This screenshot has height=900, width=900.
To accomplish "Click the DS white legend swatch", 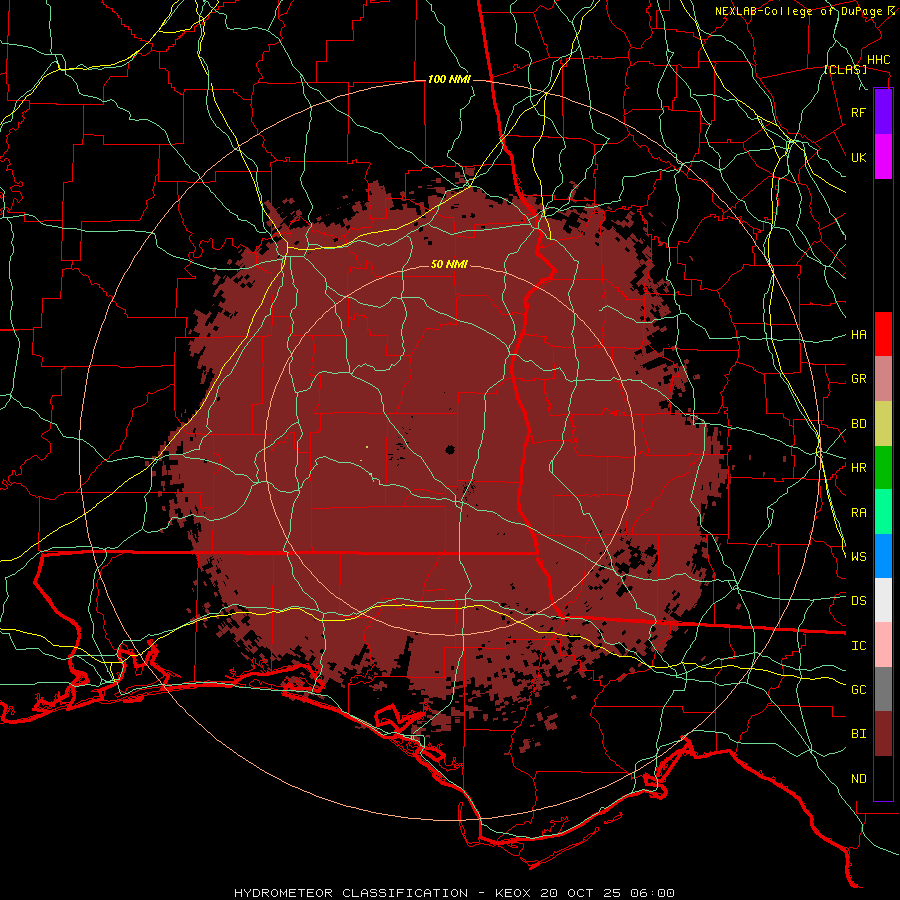I will pyautogui.click(x=883, y=600).
